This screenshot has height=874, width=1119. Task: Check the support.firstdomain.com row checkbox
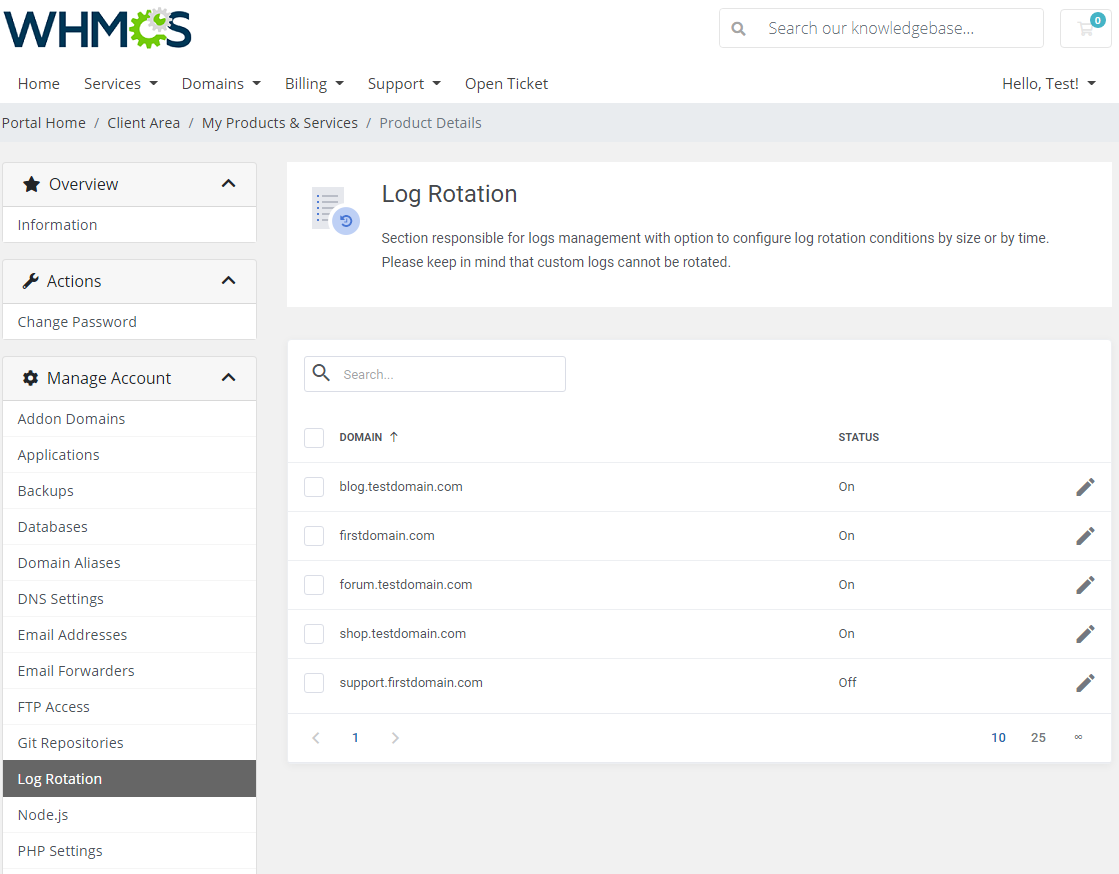tap(314, 683)
